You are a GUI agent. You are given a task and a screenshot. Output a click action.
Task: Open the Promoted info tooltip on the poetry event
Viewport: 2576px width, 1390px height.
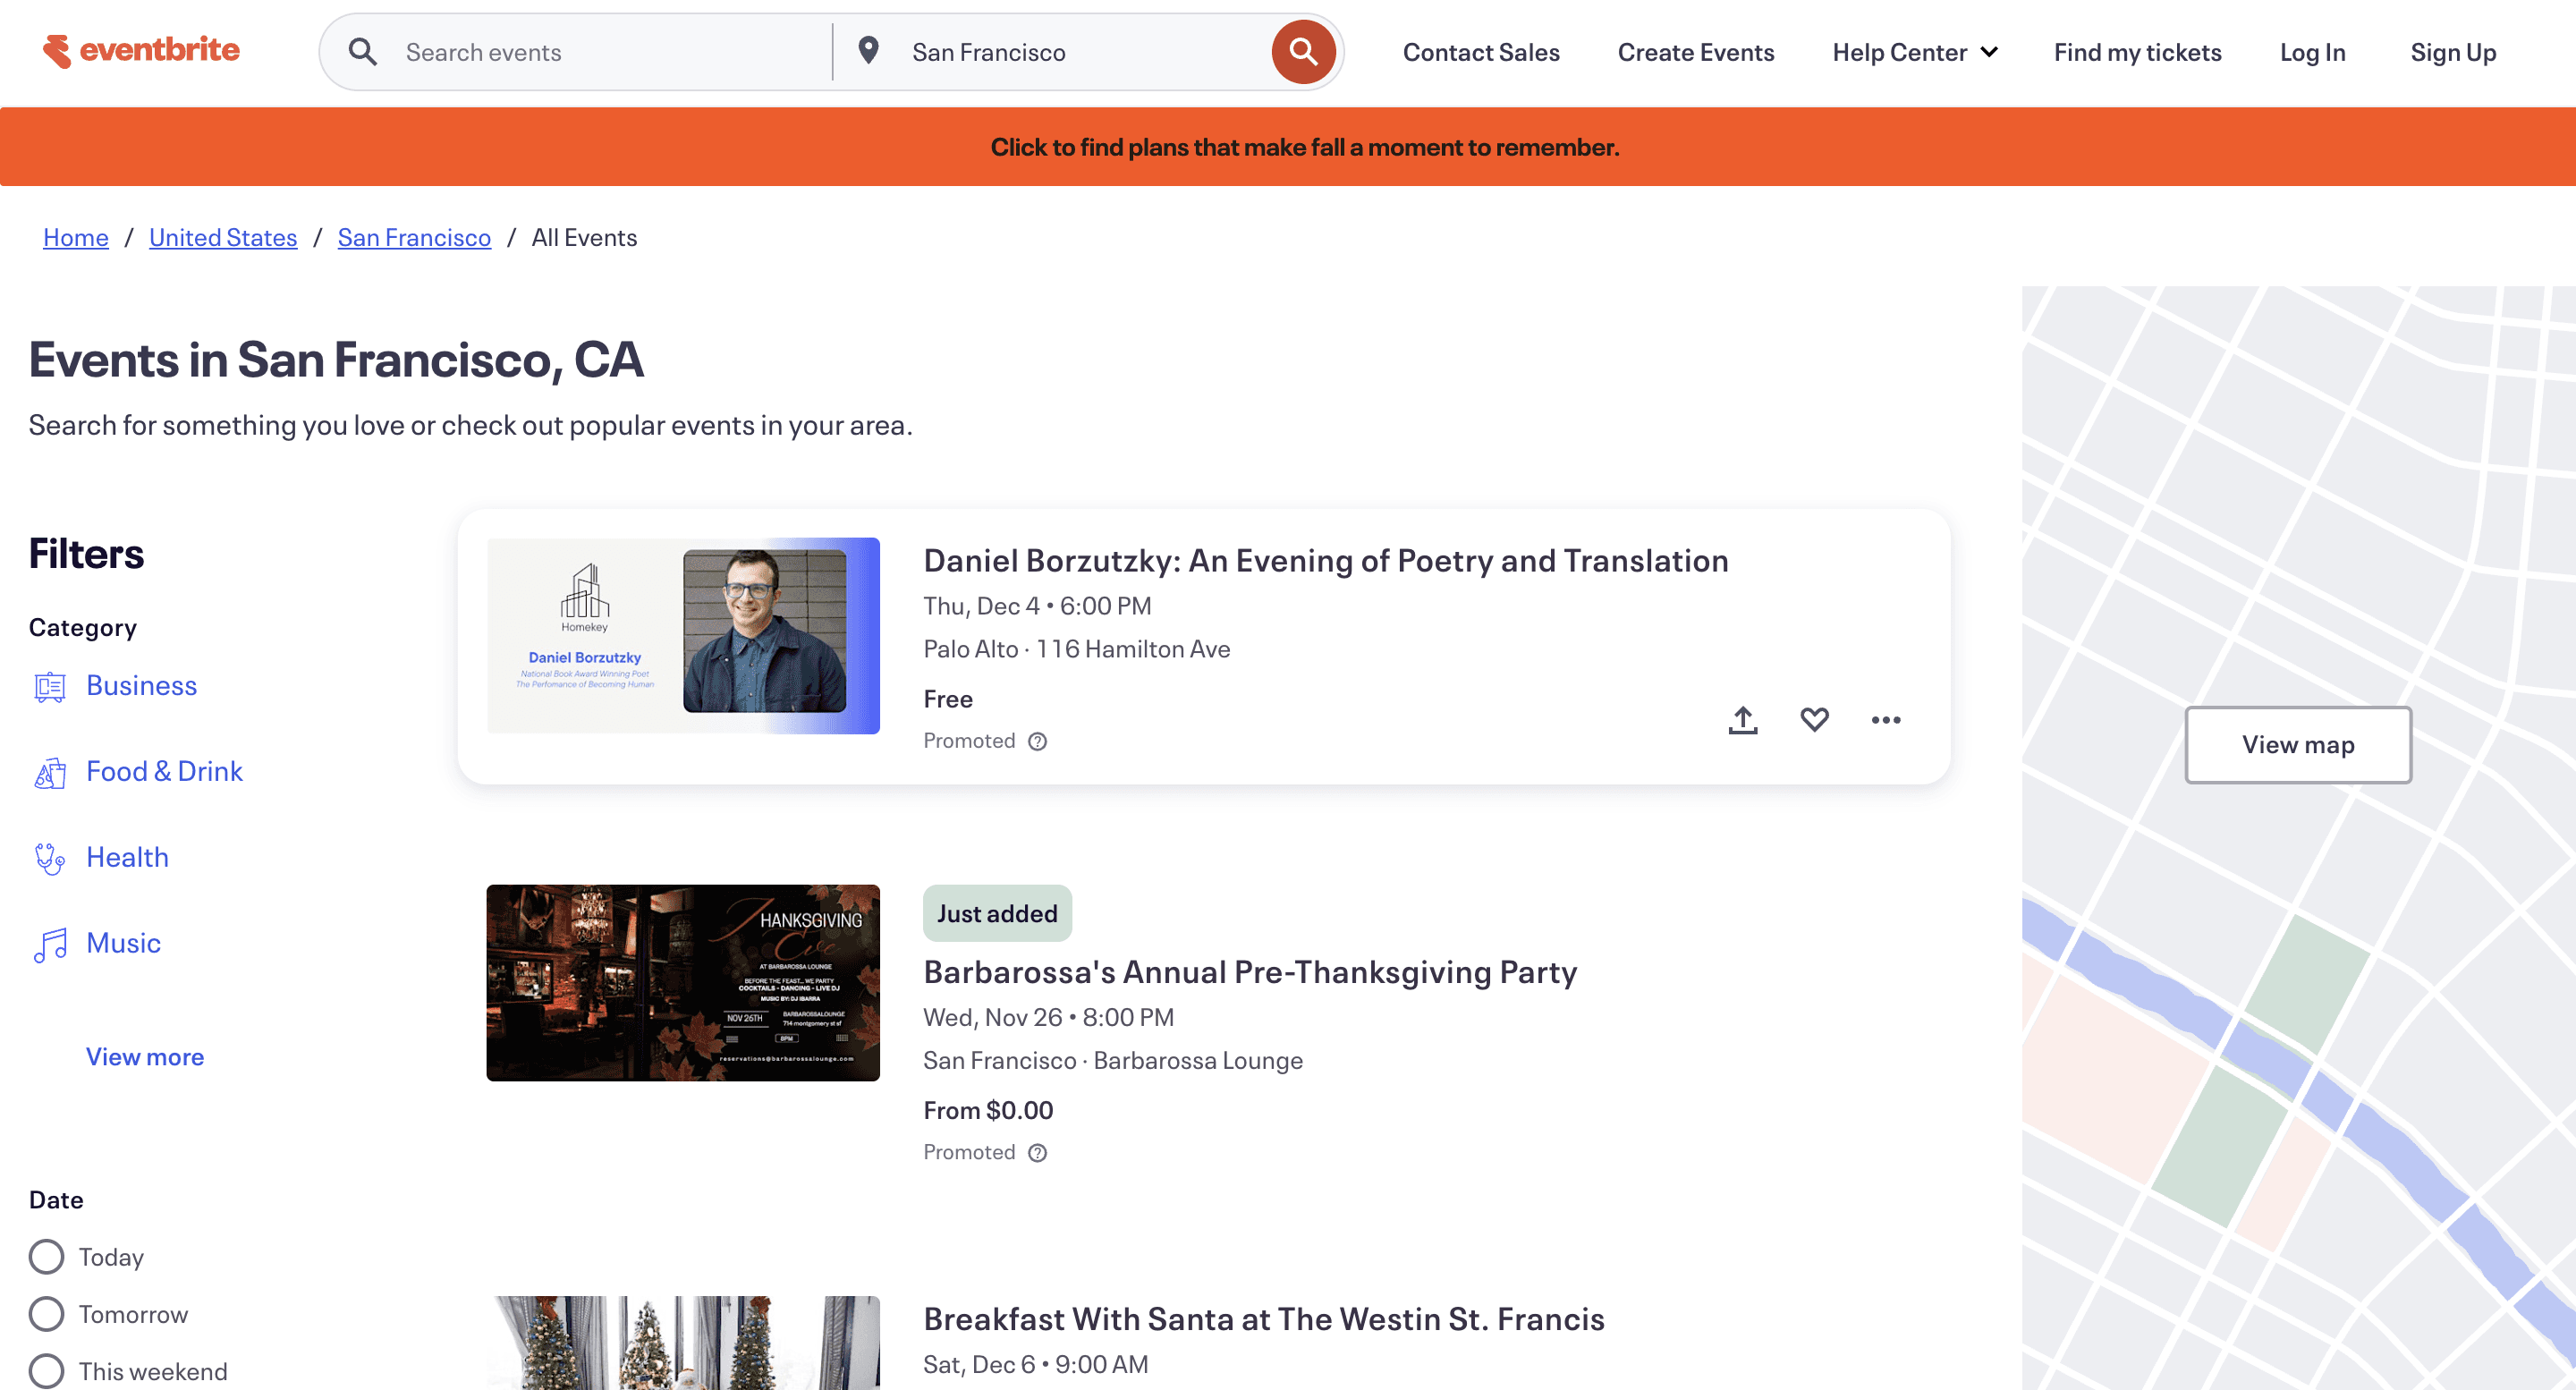pos(1037,741)
